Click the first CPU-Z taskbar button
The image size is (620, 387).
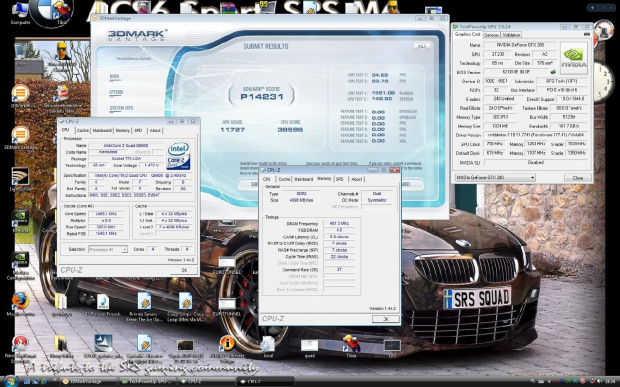tap(206, 381)
